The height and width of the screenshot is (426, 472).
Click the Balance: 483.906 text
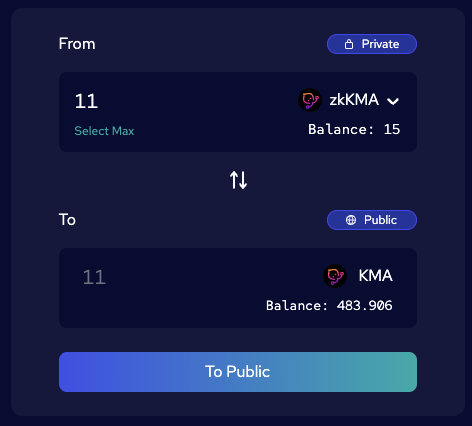329,305
